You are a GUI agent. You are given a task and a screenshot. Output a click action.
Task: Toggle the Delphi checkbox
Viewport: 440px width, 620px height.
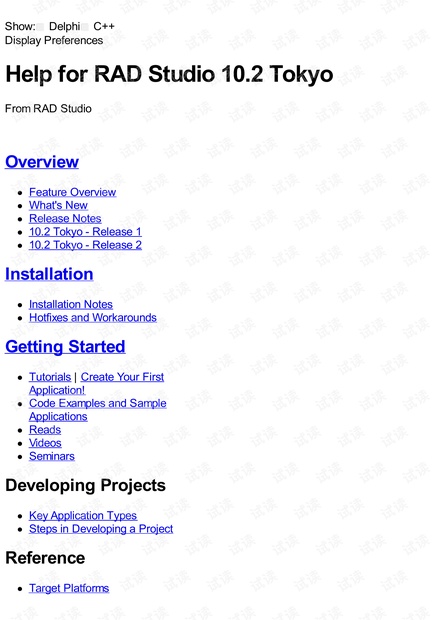(41, 27)
